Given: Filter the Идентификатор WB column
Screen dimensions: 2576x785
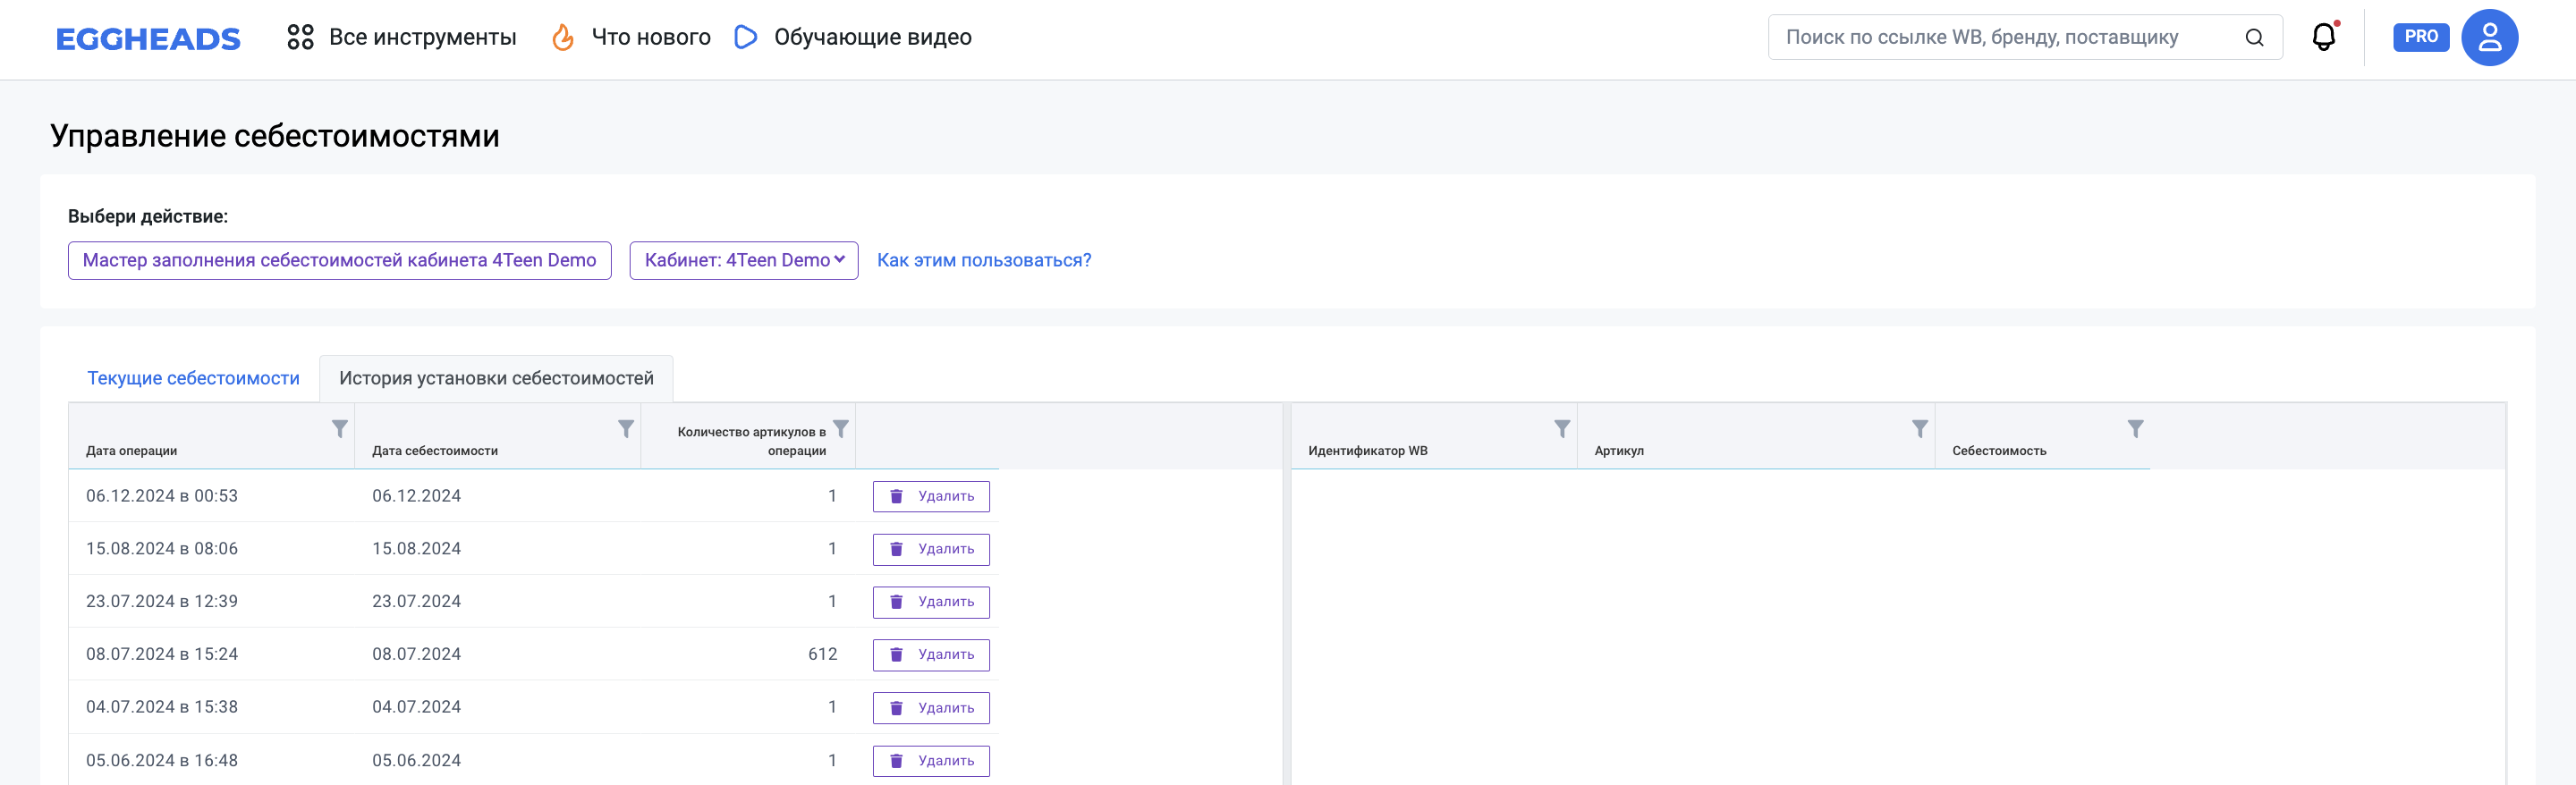Looking at the screenshot, I should point(1562,428).
